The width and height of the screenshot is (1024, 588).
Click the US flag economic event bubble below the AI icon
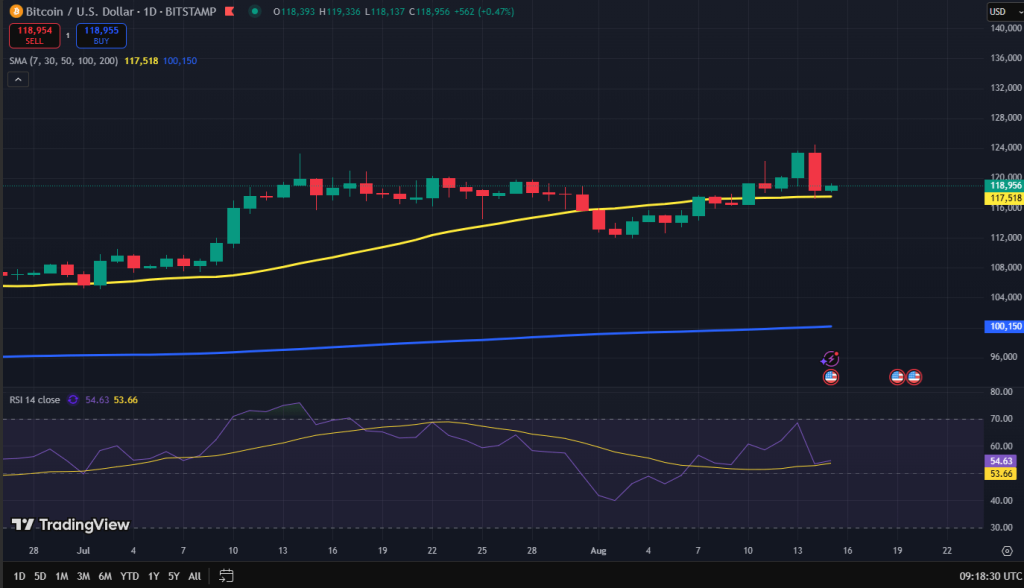click(x=831, y=377)
